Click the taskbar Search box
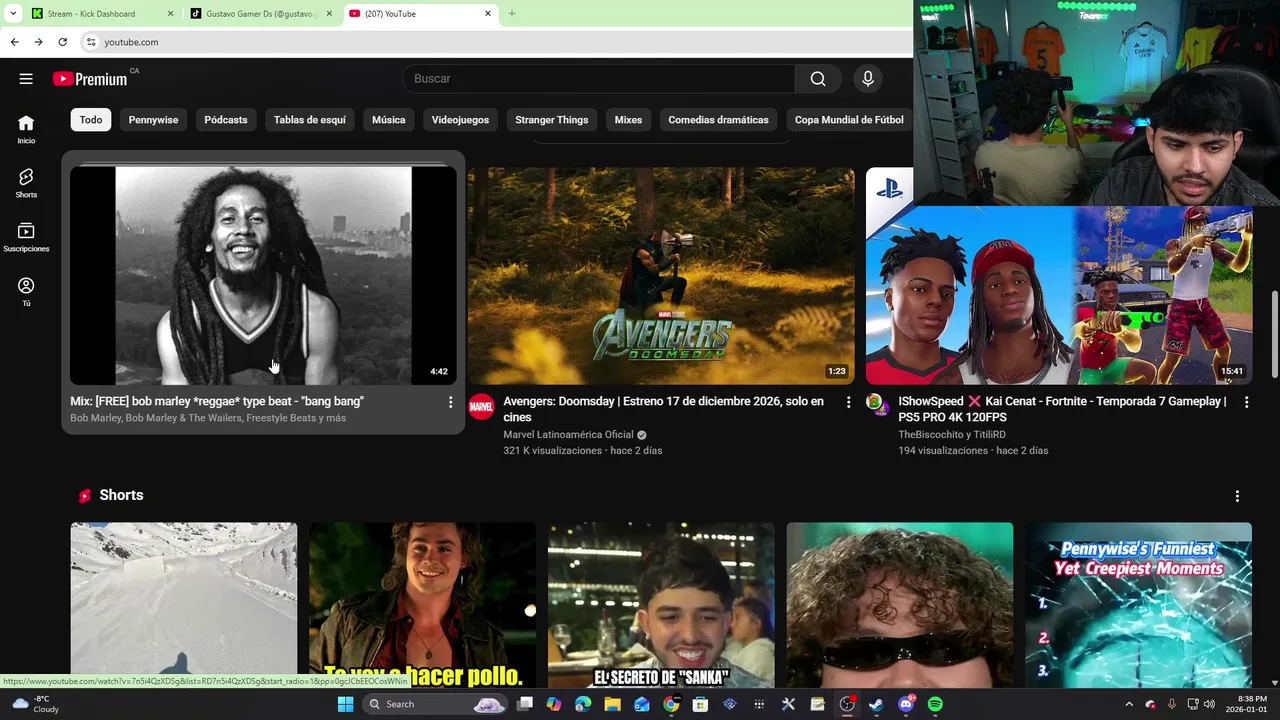Viewport: 1280px width, 720px height. [435, 704]
